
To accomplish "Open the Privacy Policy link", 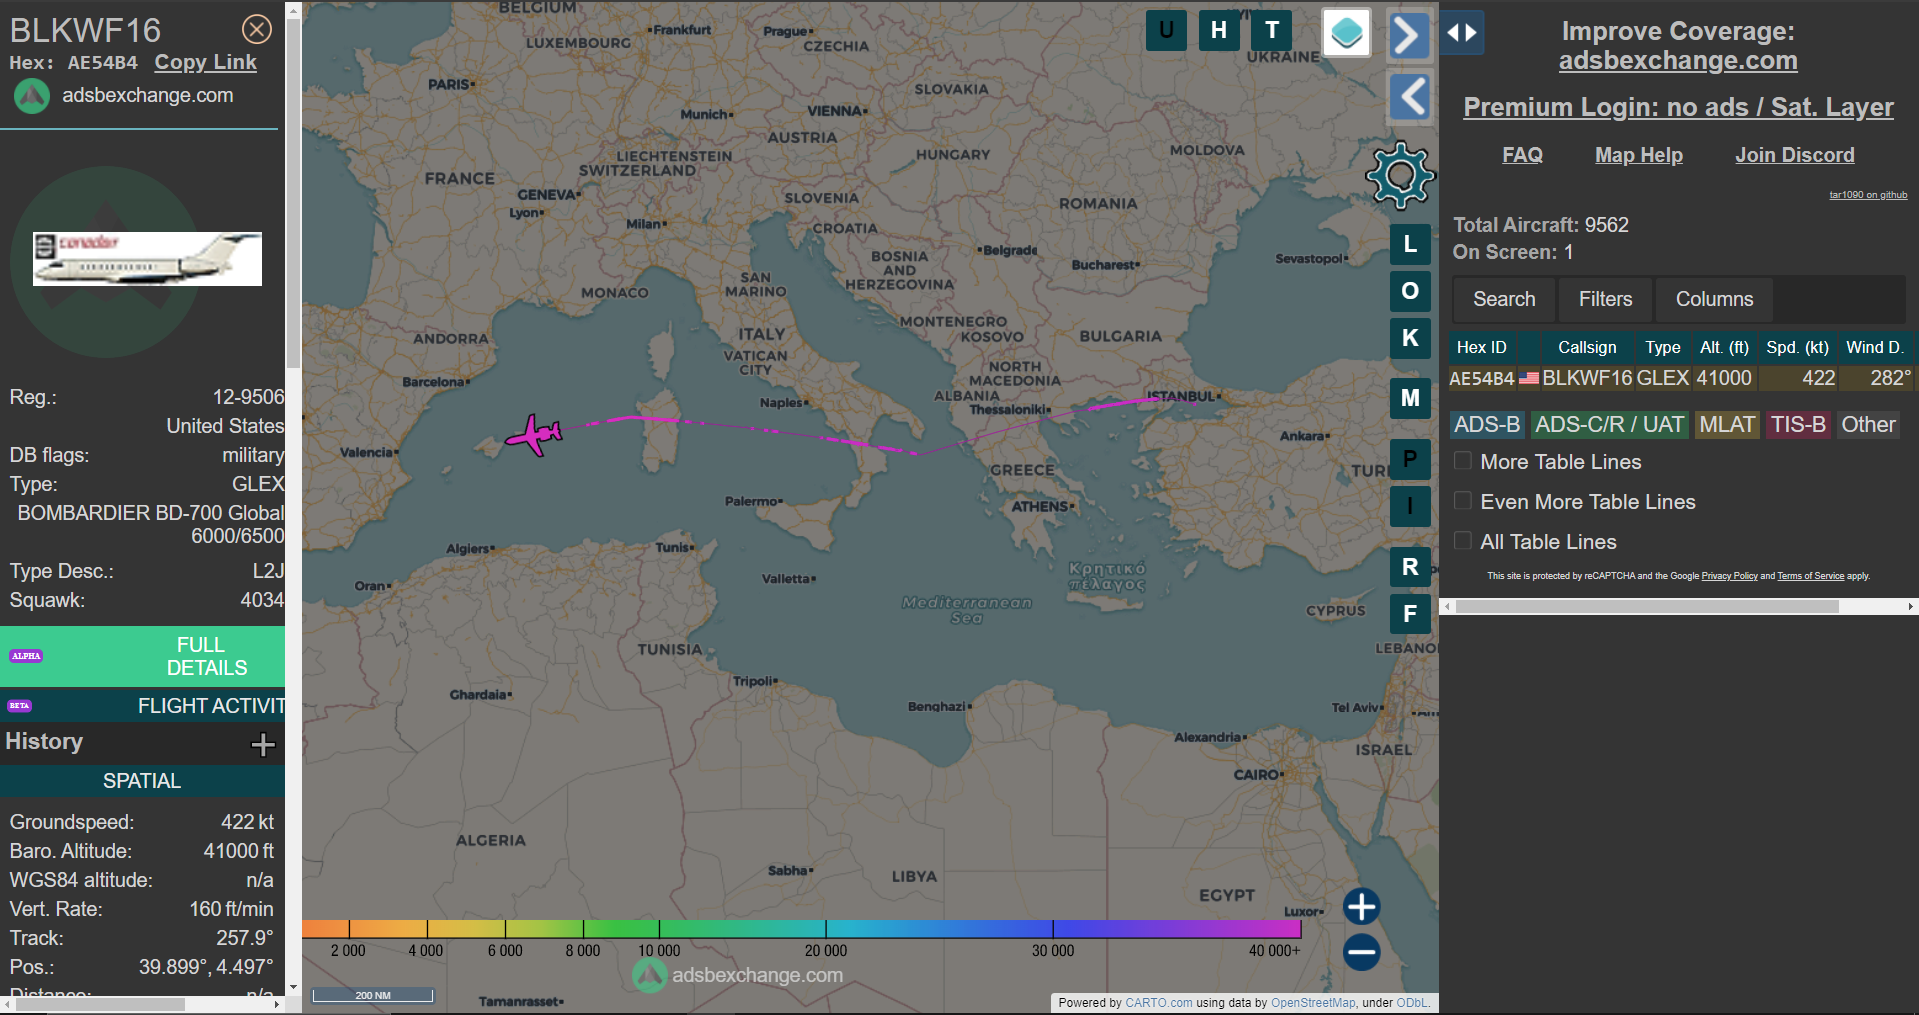I will coord(1729,576).
